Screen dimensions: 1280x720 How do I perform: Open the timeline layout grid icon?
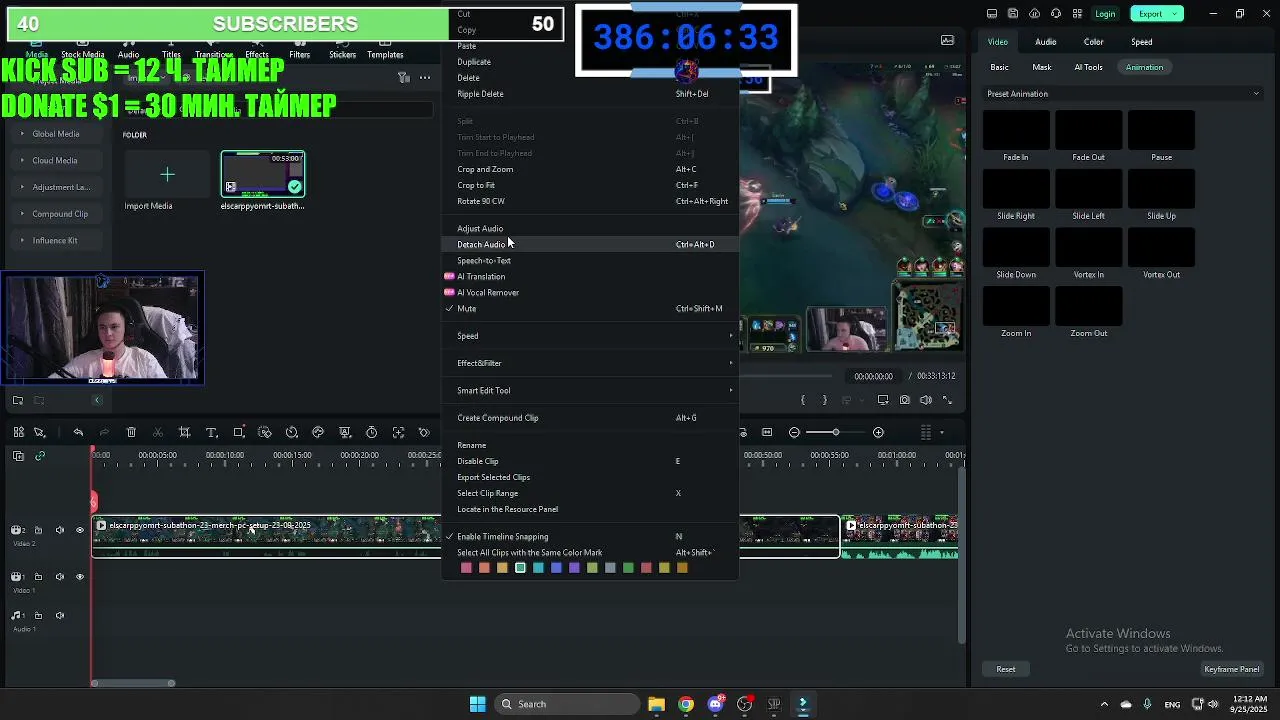[18, 432]
